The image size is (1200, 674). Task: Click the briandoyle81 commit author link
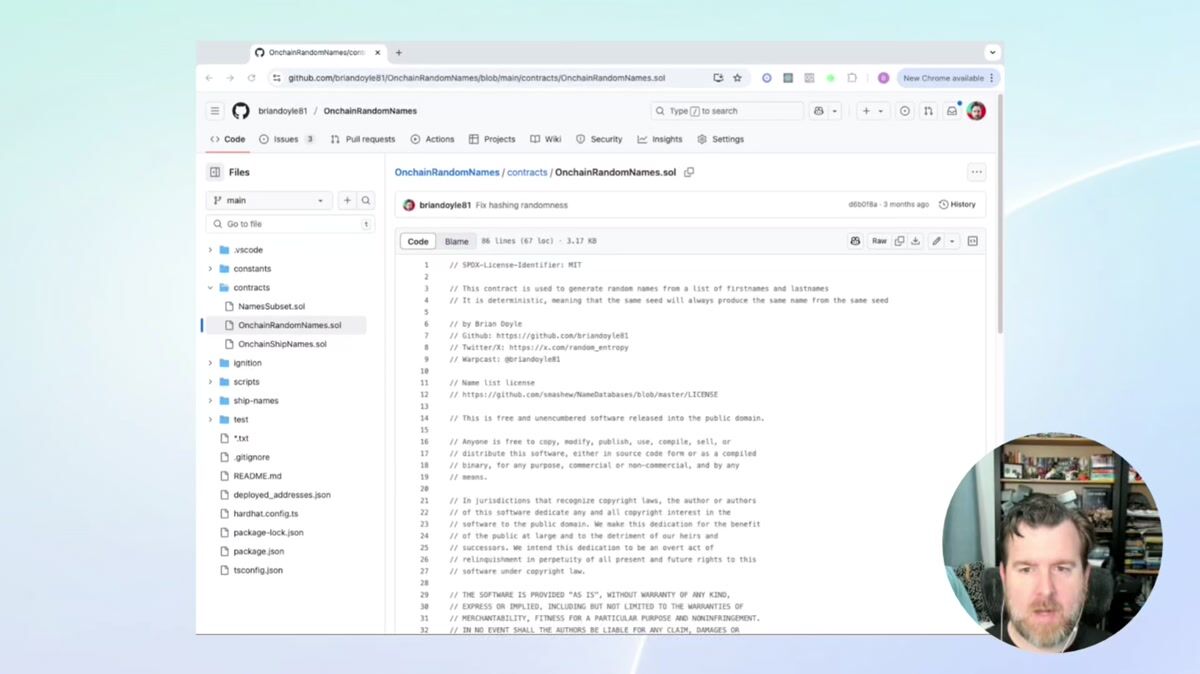tap(445, 205)
